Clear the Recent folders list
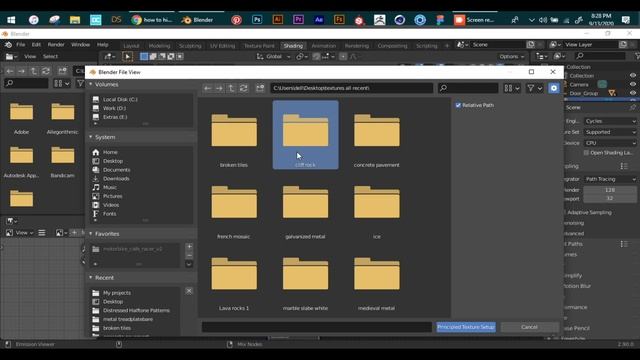The width and height of the screenshot is (640, 360). [x=189, y=291]
